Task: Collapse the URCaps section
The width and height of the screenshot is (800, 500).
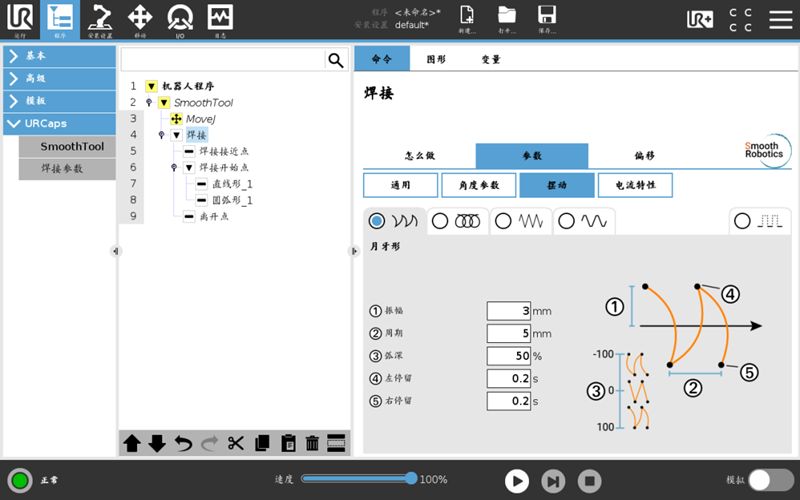Action: pos(60,124)
